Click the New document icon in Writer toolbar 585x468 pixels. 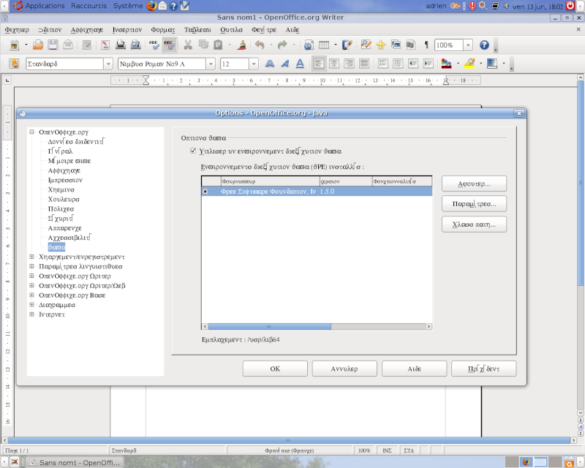[14, 45]
